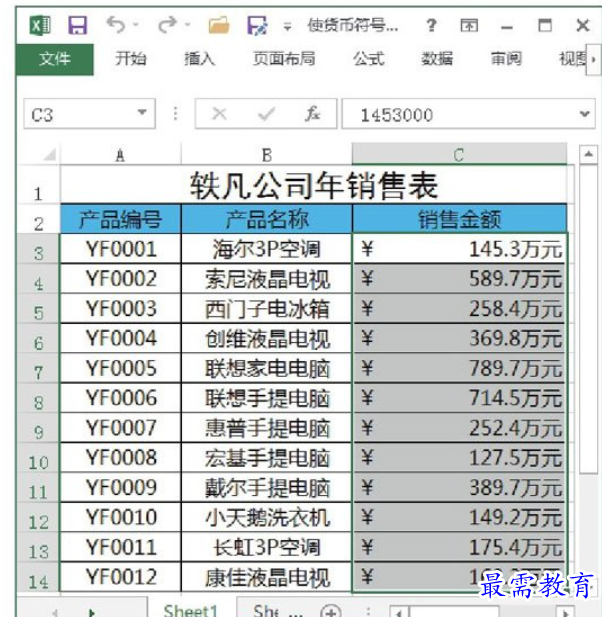
Task: Select cell 康佳液晶电视
Action: click(x=266, y=577)
